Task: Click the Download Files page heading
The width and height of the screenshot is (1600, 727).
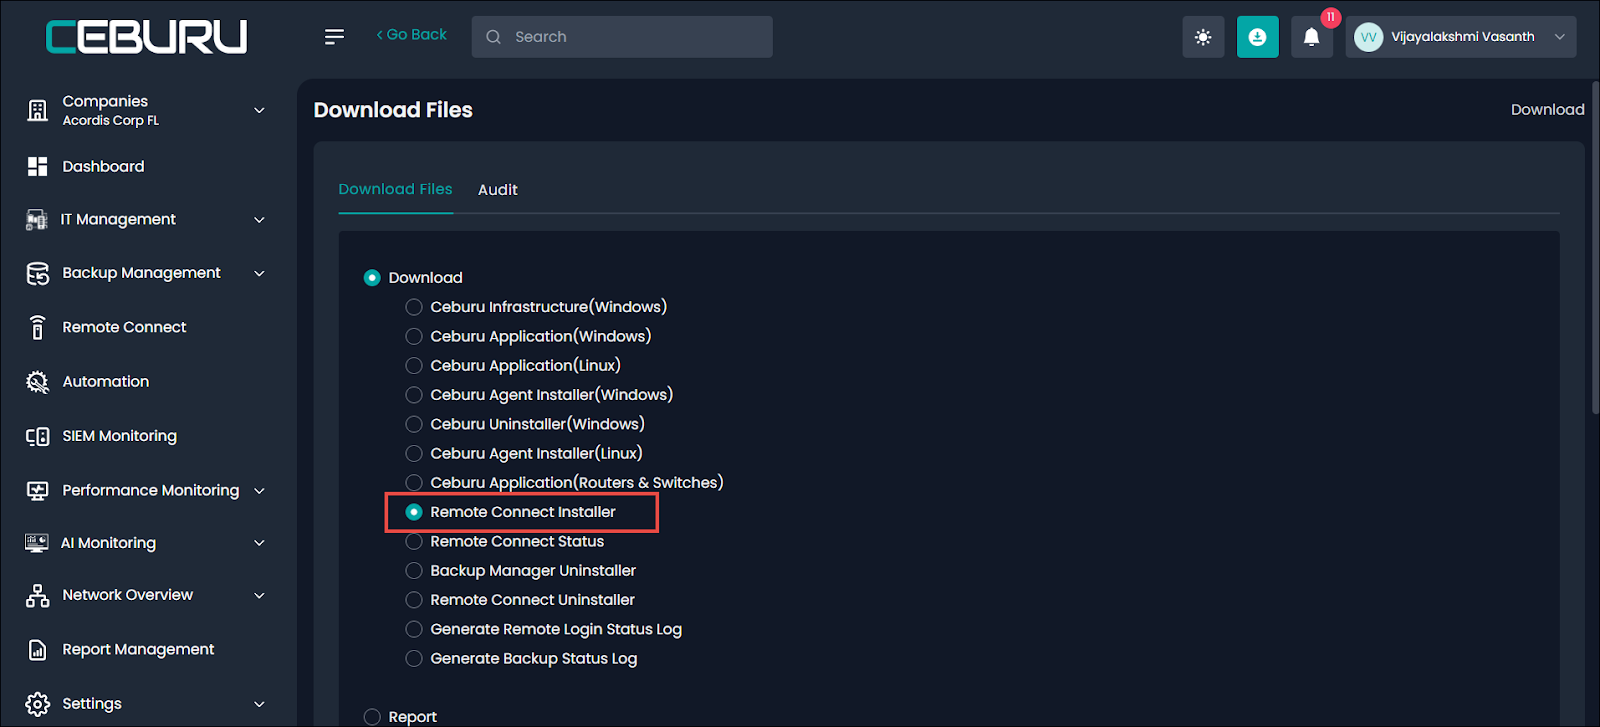Action: 393,110
